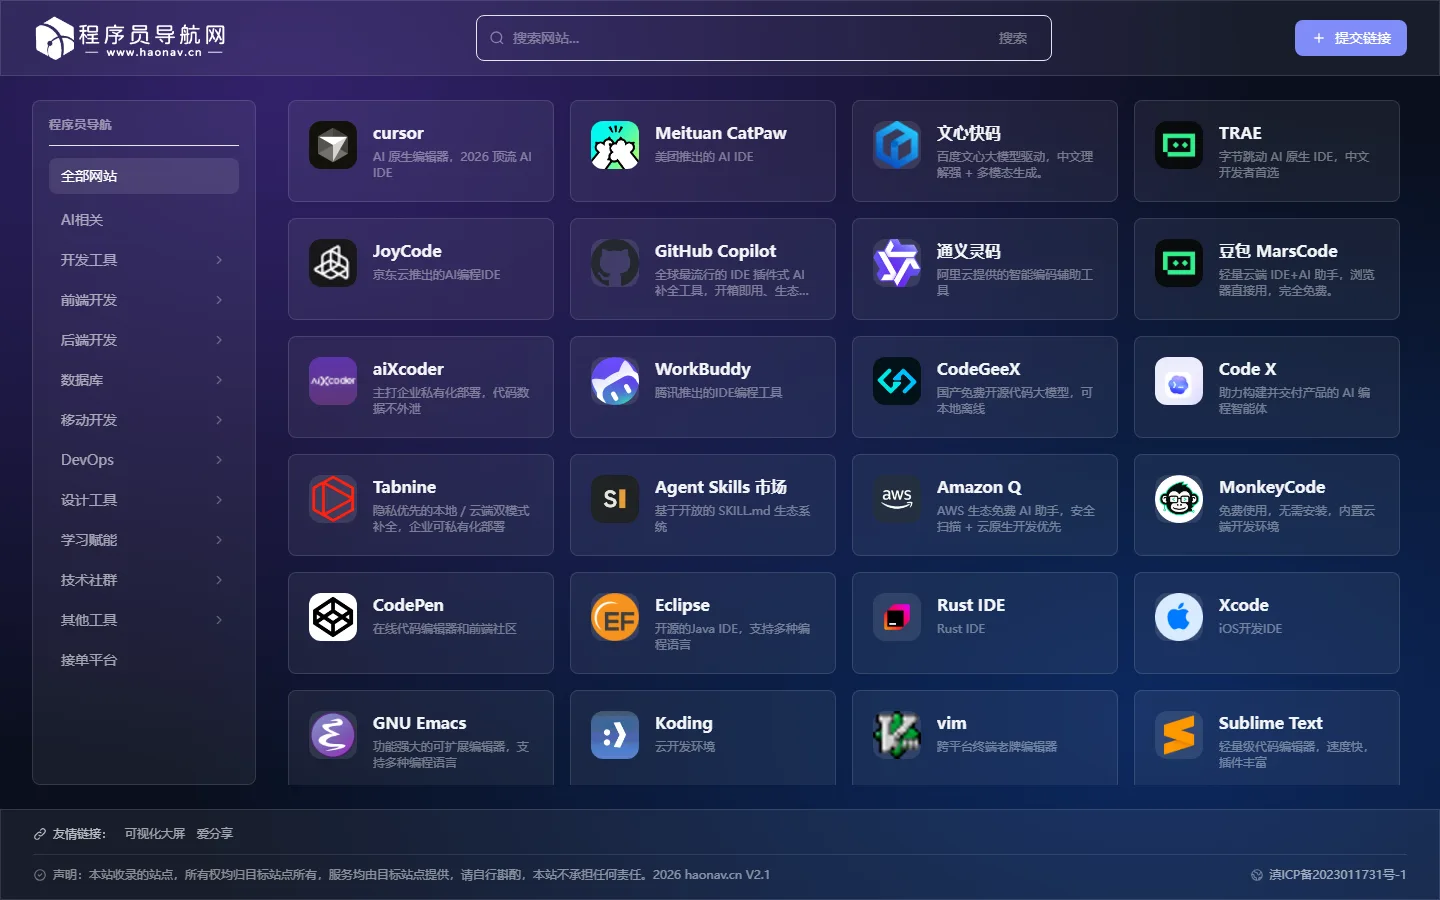1440x900 pixels.
Task: Click the CodePen icon
Action: tap(333, 617)
